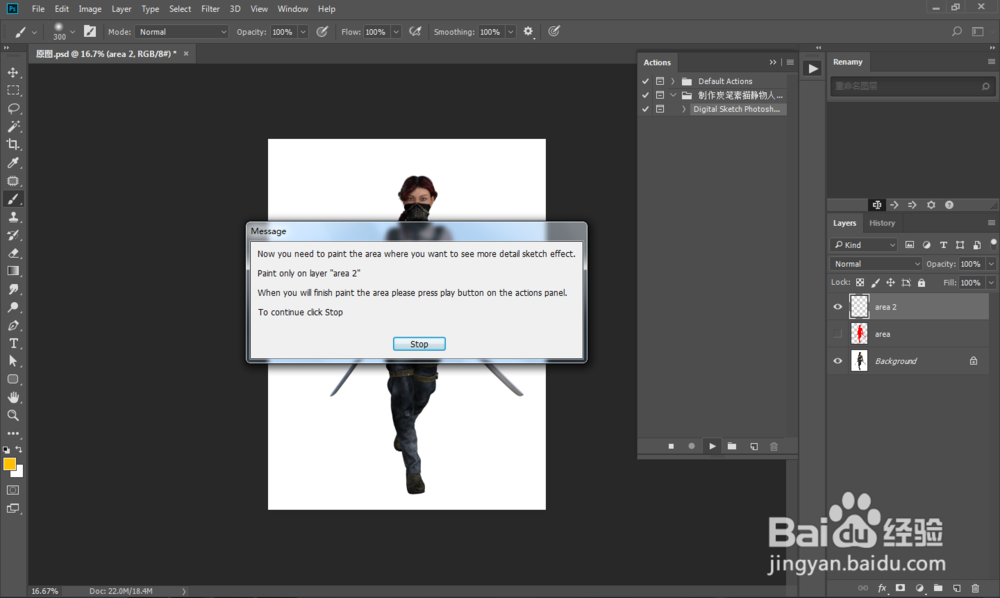Image resolution: width=1000 pixels, height=598 pixels.
Task: Open smoothing options gear icon
Action: (528, 31)
